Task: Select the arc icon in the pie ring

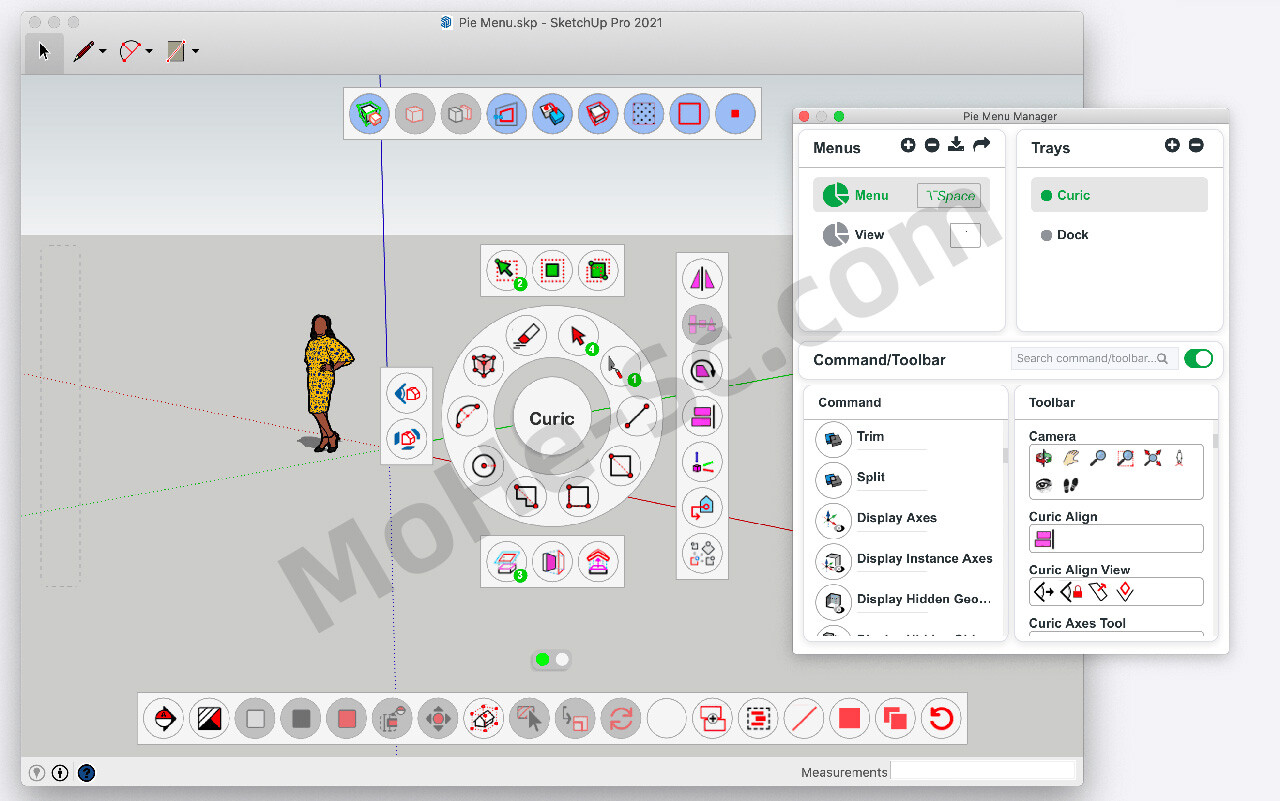Action: point(467,416)
